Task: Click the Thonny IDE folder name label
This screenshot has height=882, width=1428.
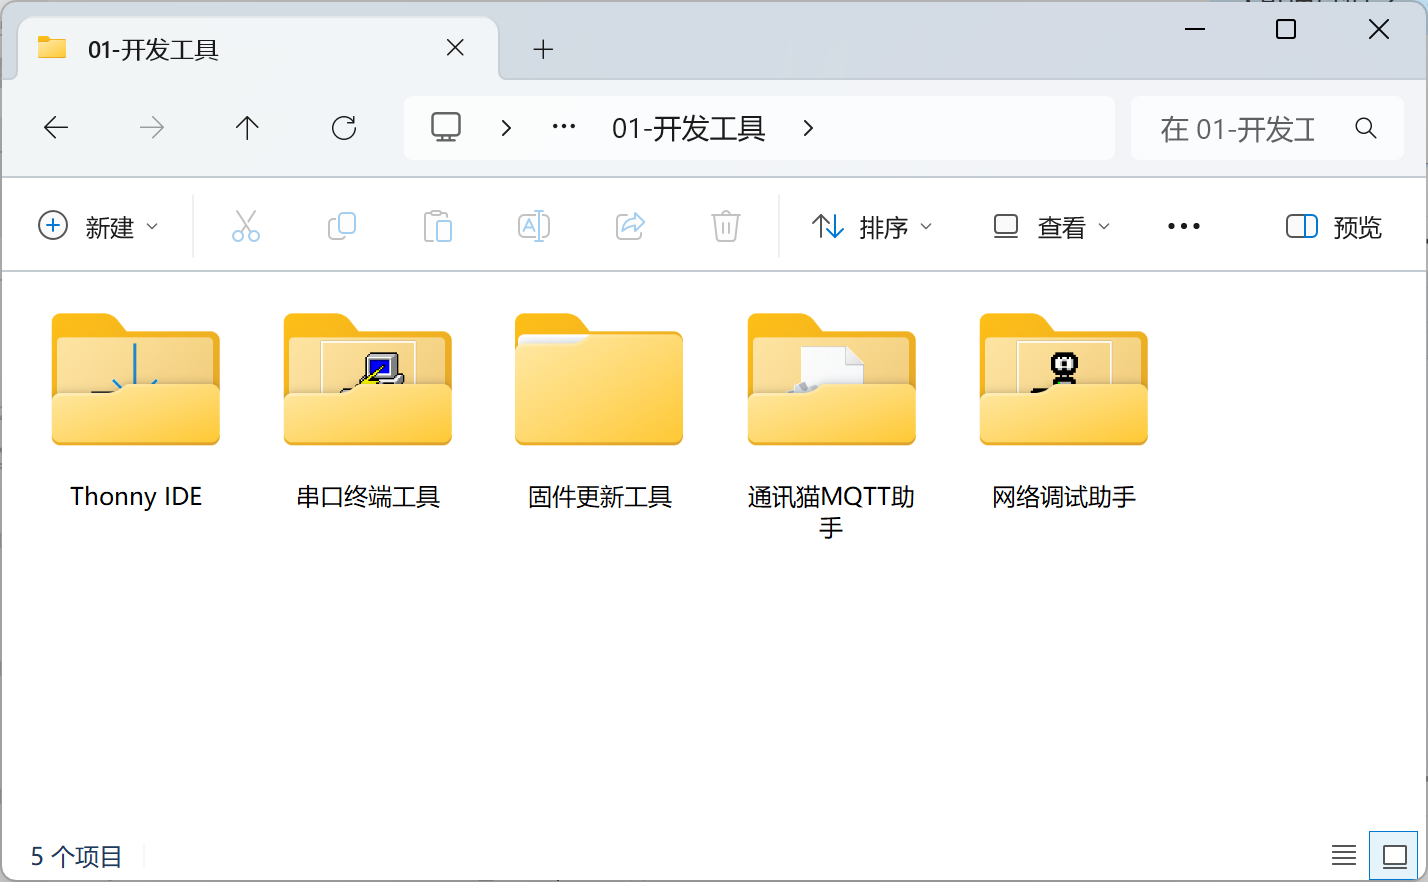Action: (x=136, y=497)
